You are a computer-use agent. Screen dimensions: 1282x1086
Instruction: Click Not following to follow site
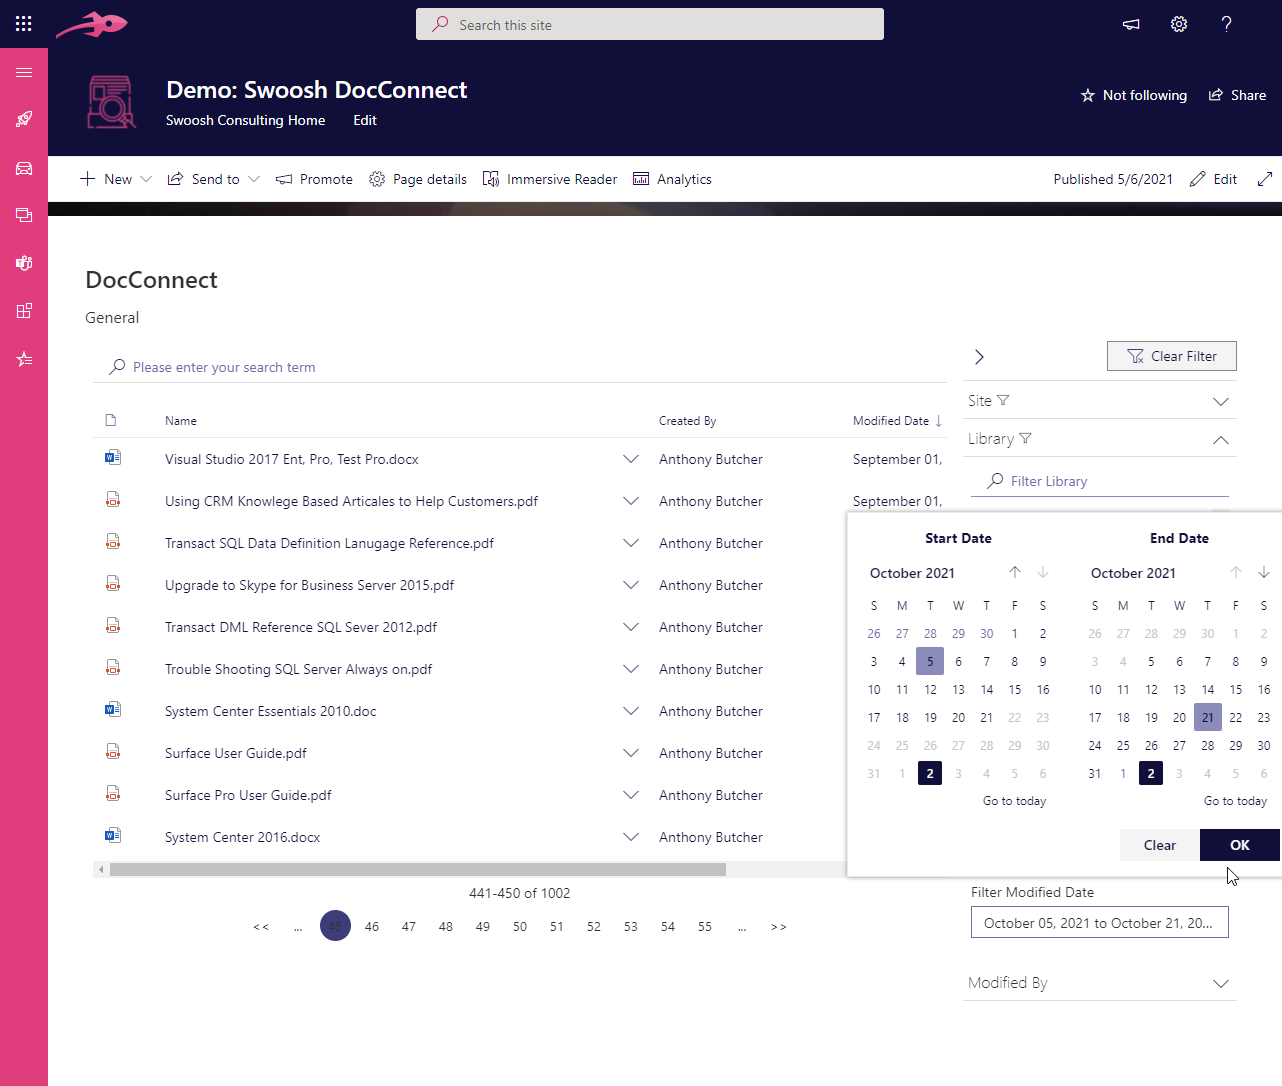coord(1134,95)
